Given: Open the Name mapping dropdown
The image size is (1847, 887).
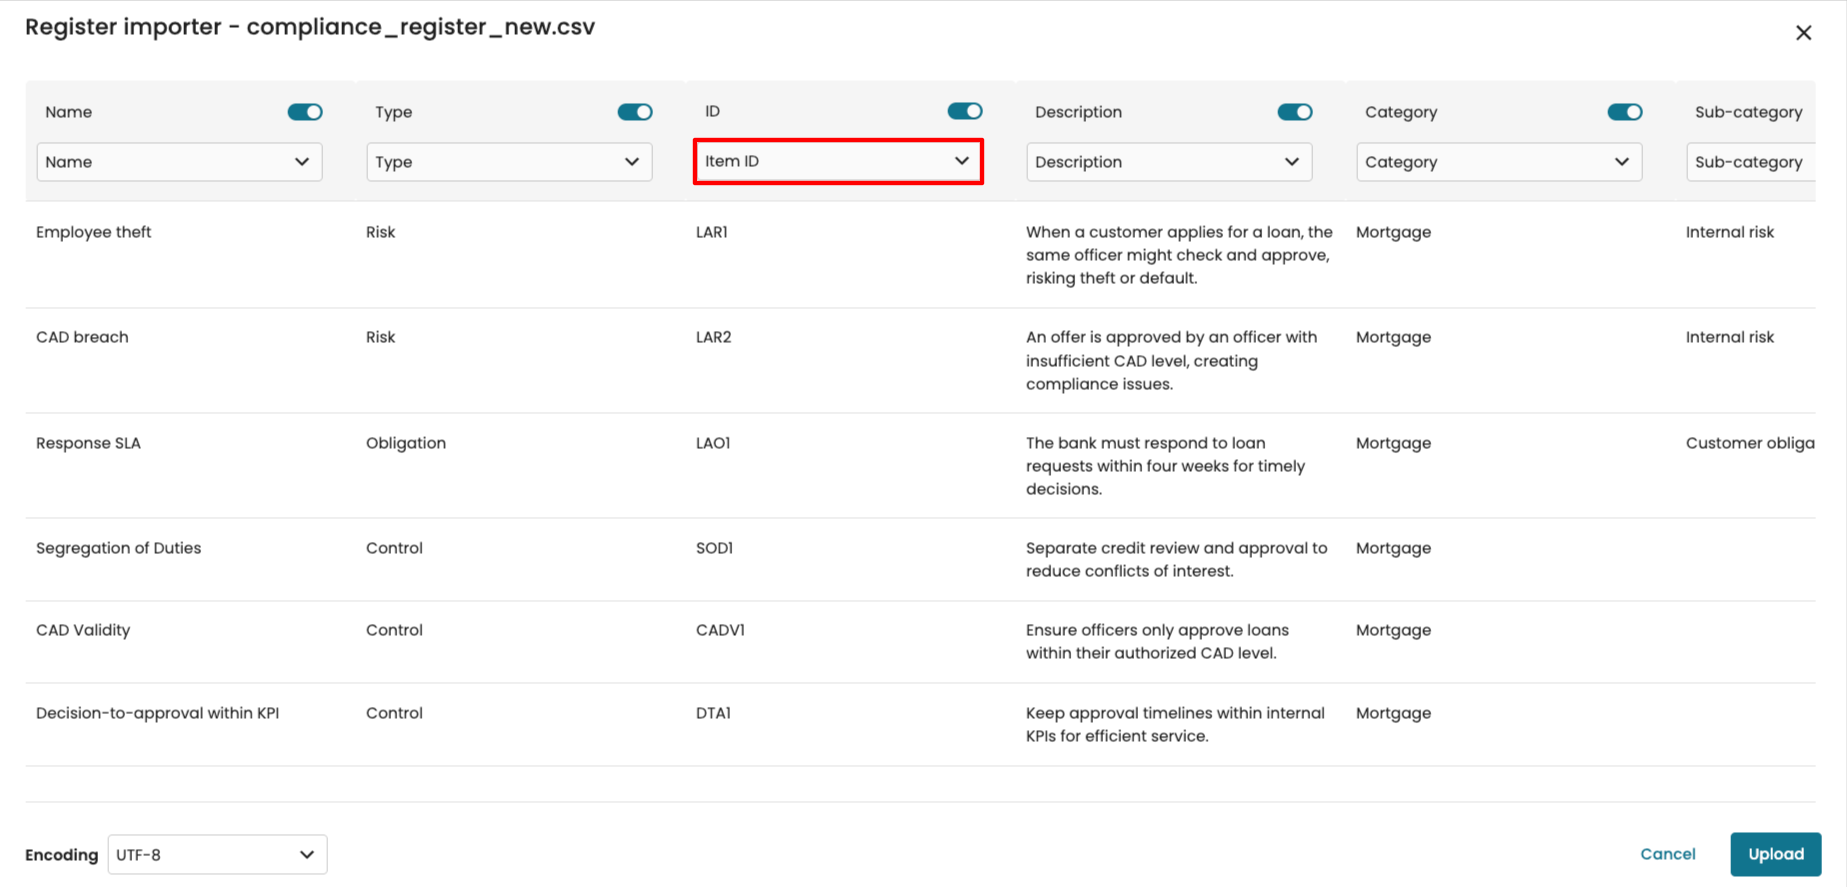Looking at the screenshot, I should tap(179, 162).
